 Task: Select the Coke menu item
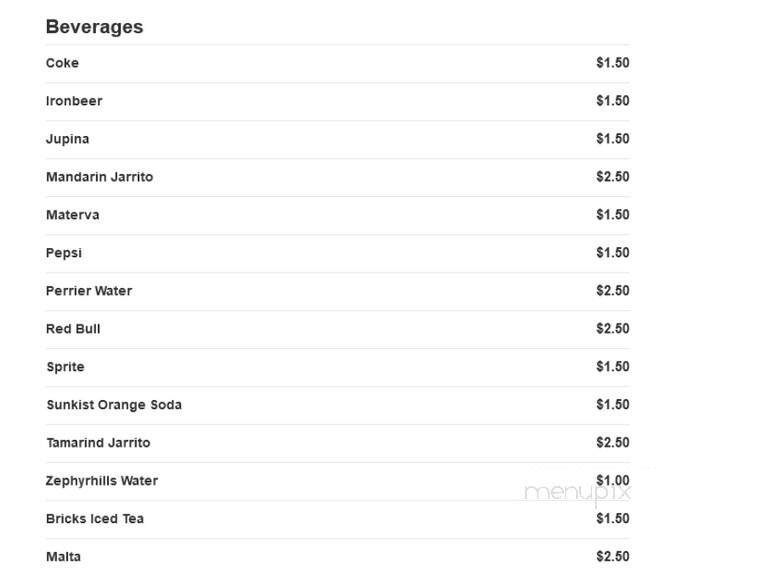tap(62, 63)
